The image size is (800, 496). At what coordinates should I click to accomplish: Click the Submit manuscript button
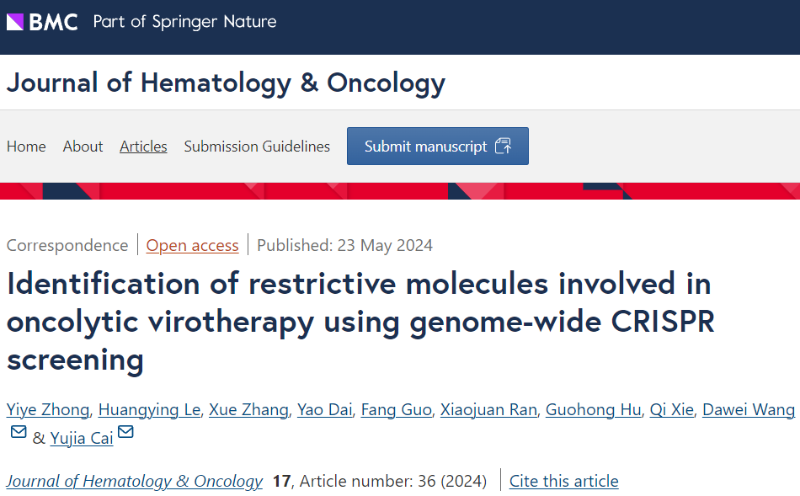click(438, 146)
